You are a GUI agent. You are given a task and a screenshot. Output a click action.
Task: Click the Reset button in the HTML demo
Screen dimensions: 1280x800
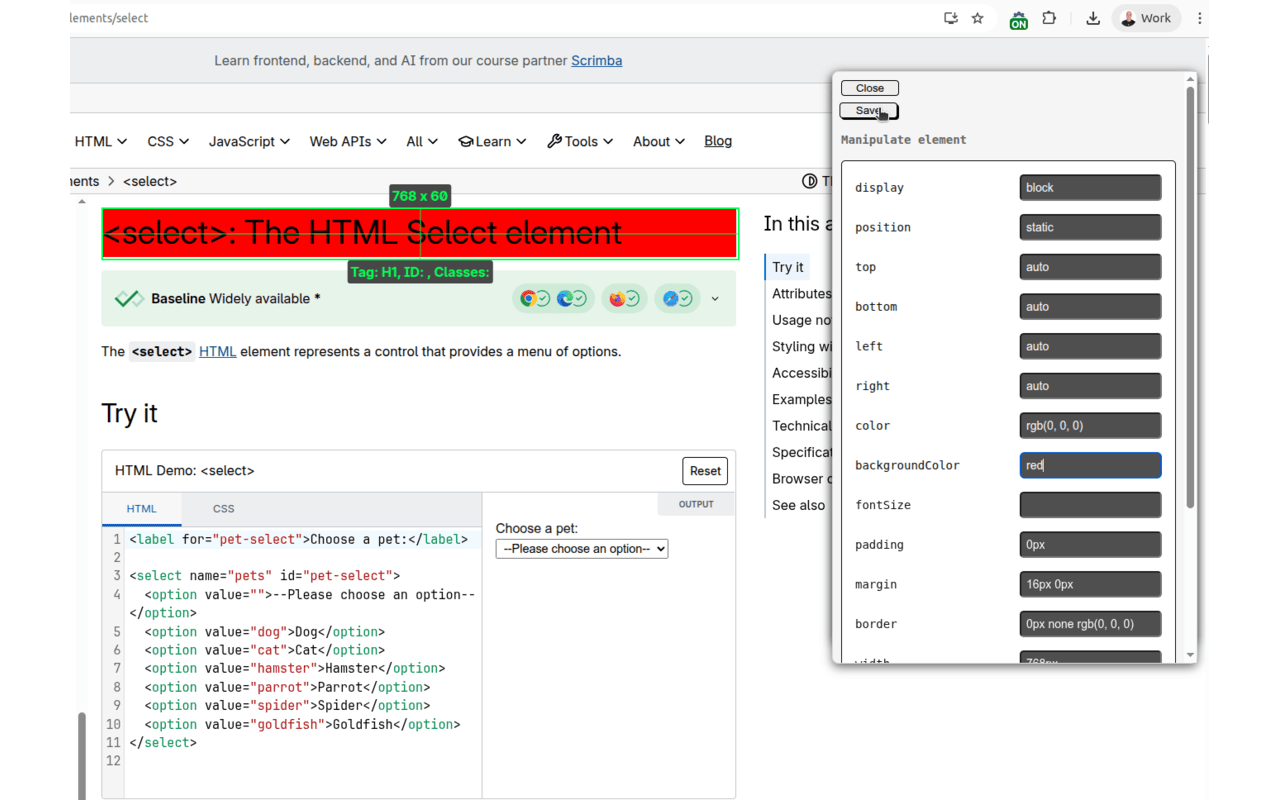pyautogui.click(x=705, y=471)
